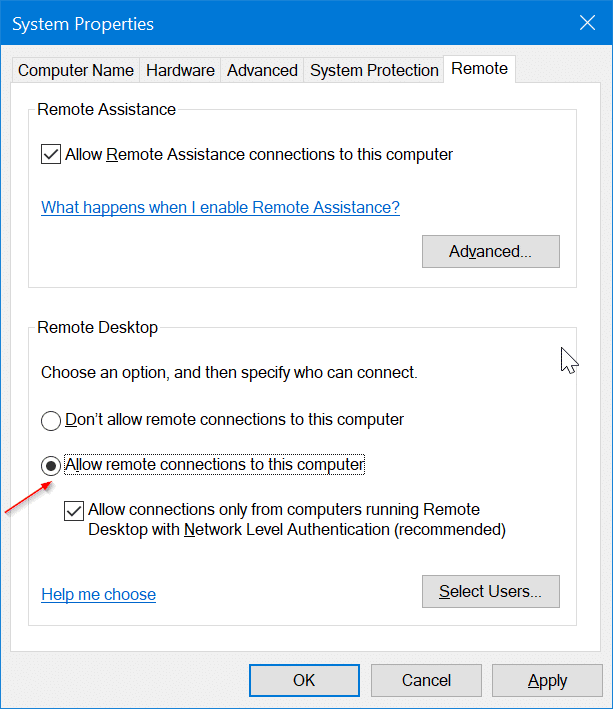Open the Help me choose link
Image resolution: width=613 pixels, height=709 pixels.
coord(98,594)
